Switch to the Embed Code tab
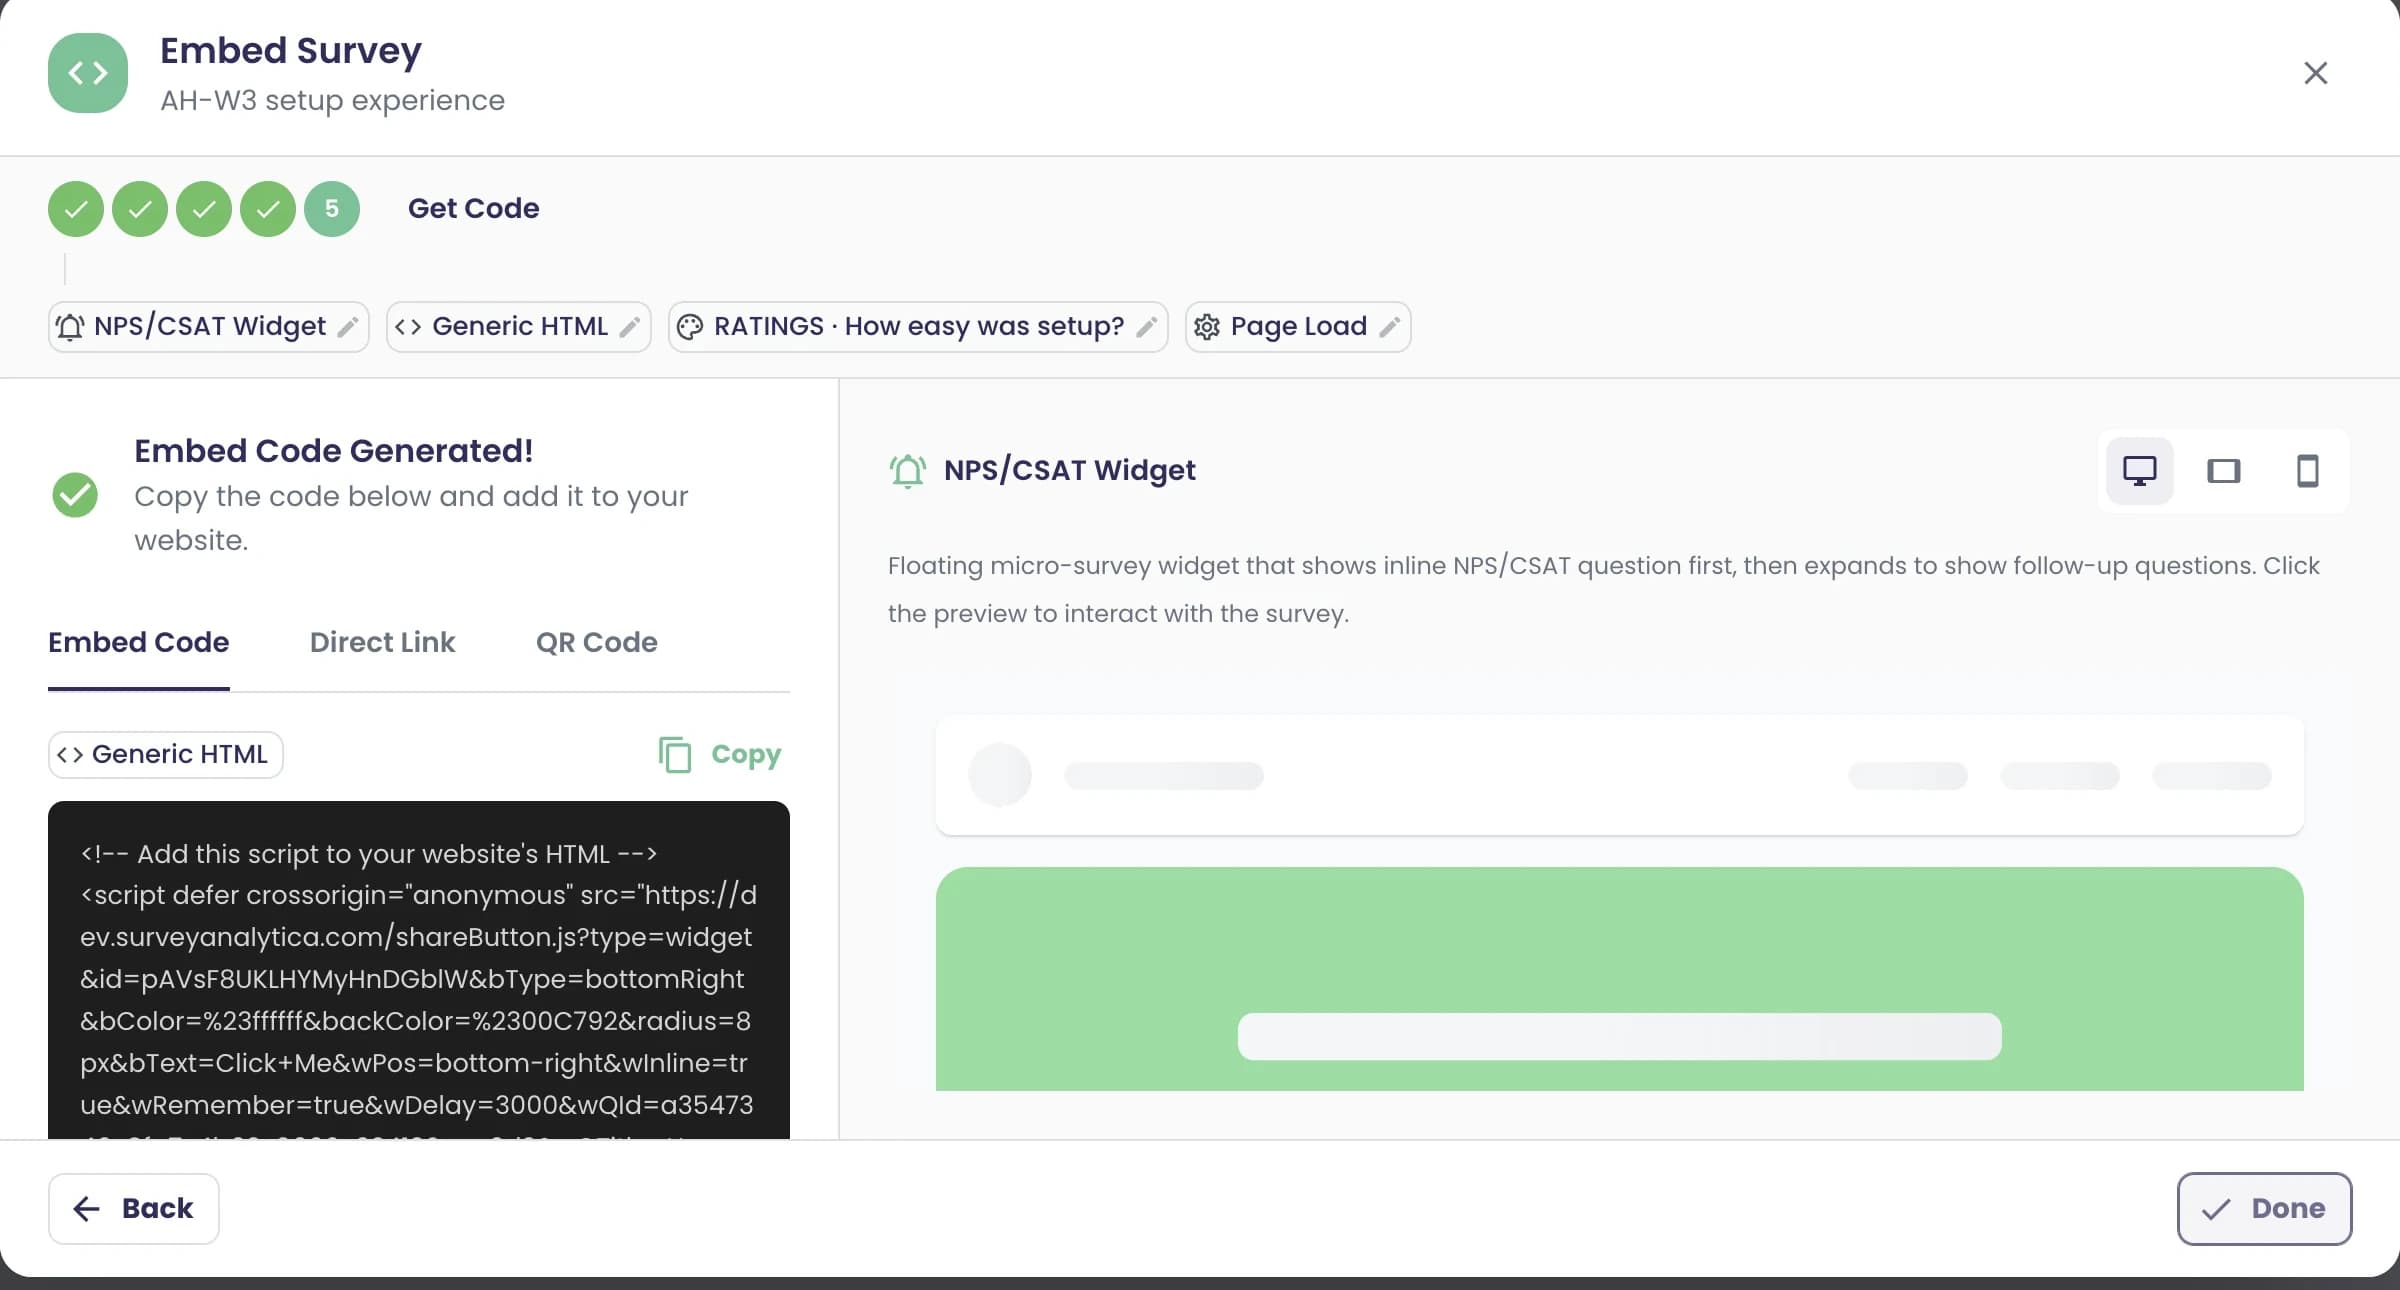This screenshot has height=1290, width=2400. pos(139,643)
